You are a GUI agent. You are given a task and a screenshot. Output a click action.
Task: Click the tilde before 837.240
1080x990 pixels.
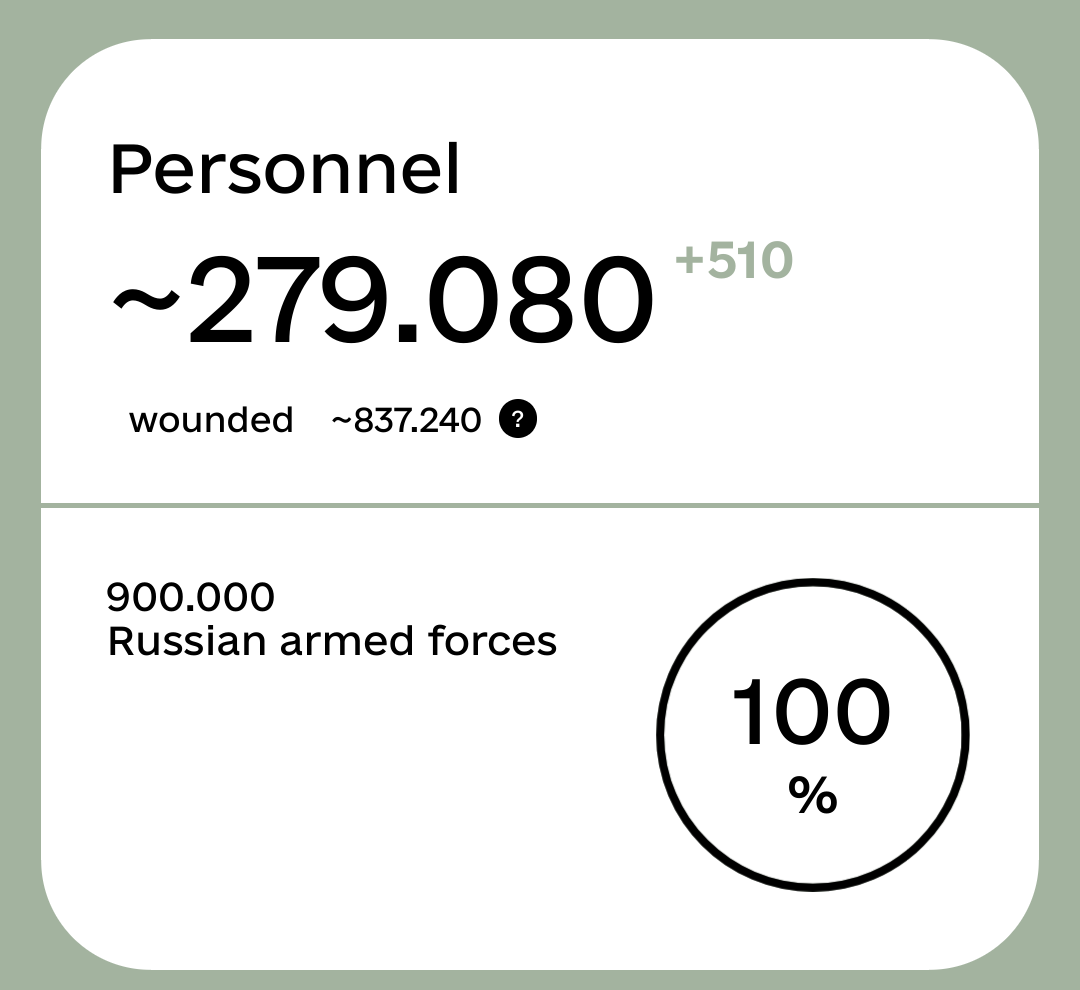[341, 420]
